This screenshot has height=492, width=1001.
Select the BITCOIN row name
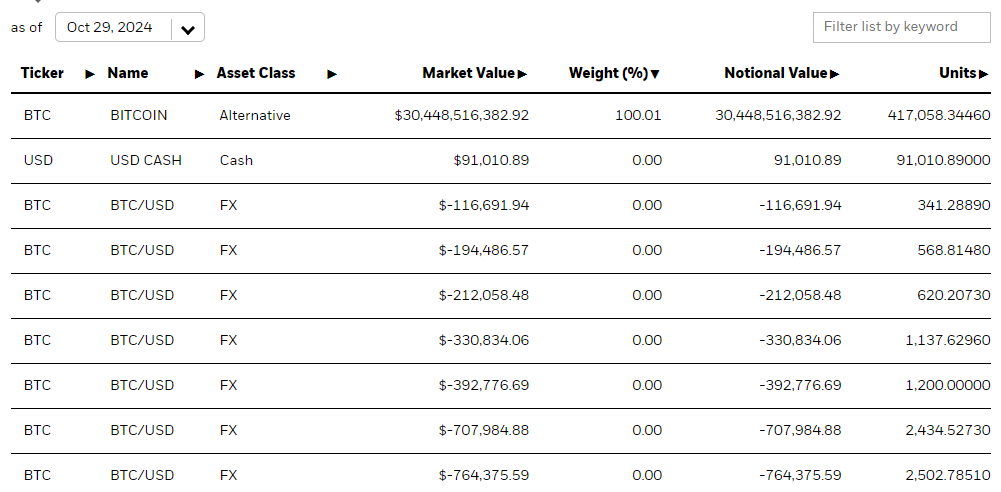tap(139, 115)
